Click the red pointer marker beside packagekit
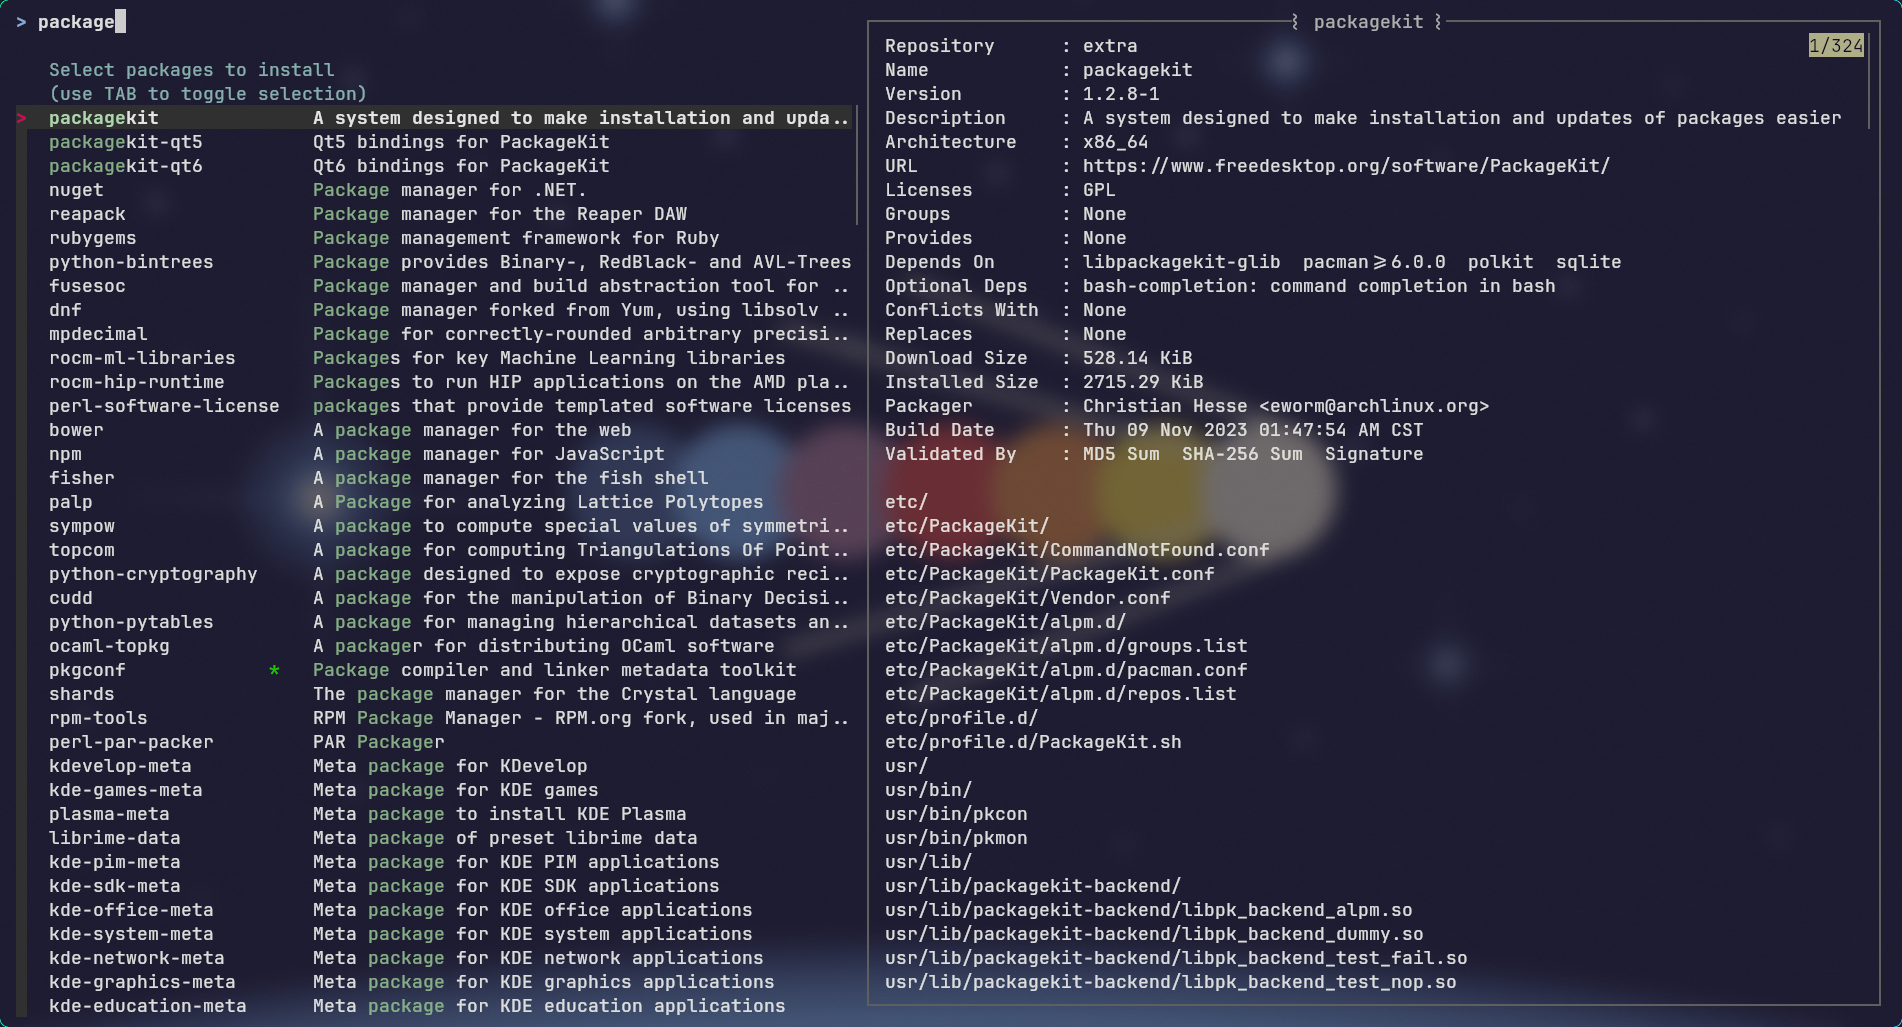 point(21,118)
